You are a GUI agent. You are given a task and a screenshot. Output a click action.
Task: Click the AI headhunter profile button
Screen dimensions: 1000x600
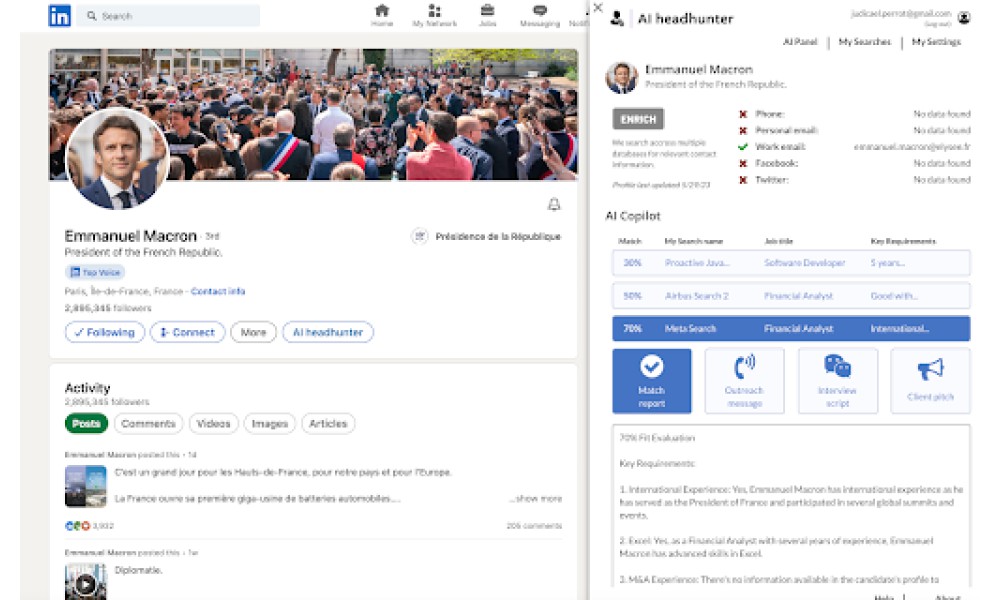(328, 332)
